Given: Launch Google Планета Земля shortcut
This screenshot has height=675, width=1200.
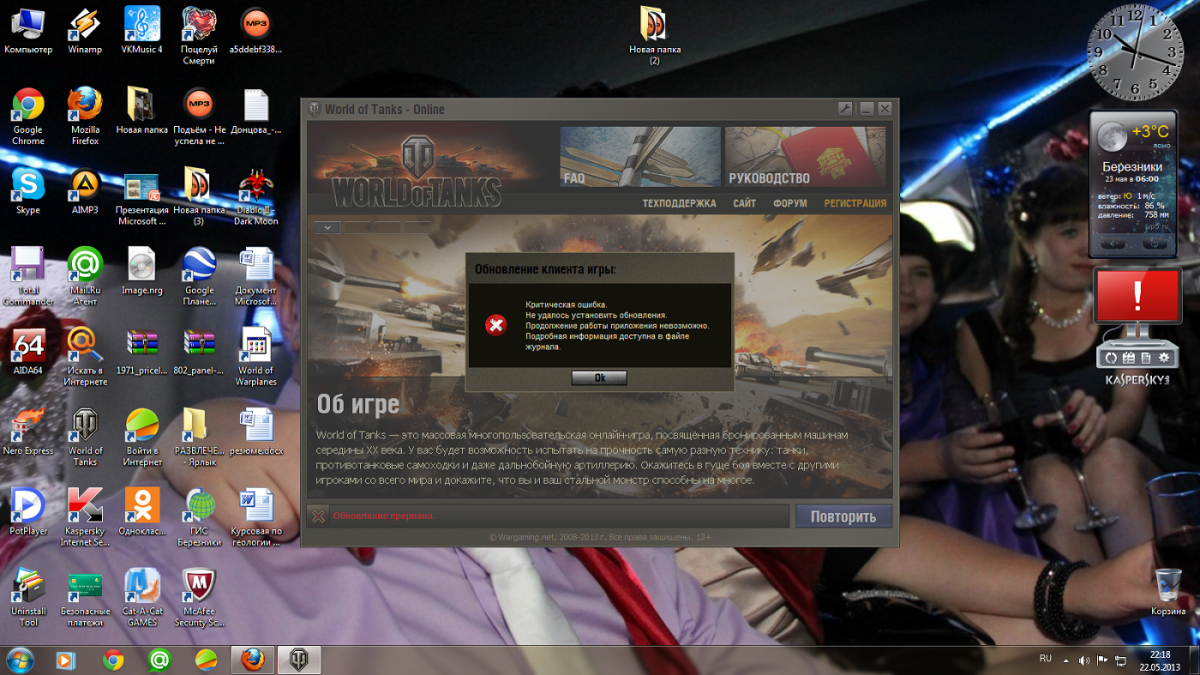Looking at the screenshot, I should click(x=199, y=277).
